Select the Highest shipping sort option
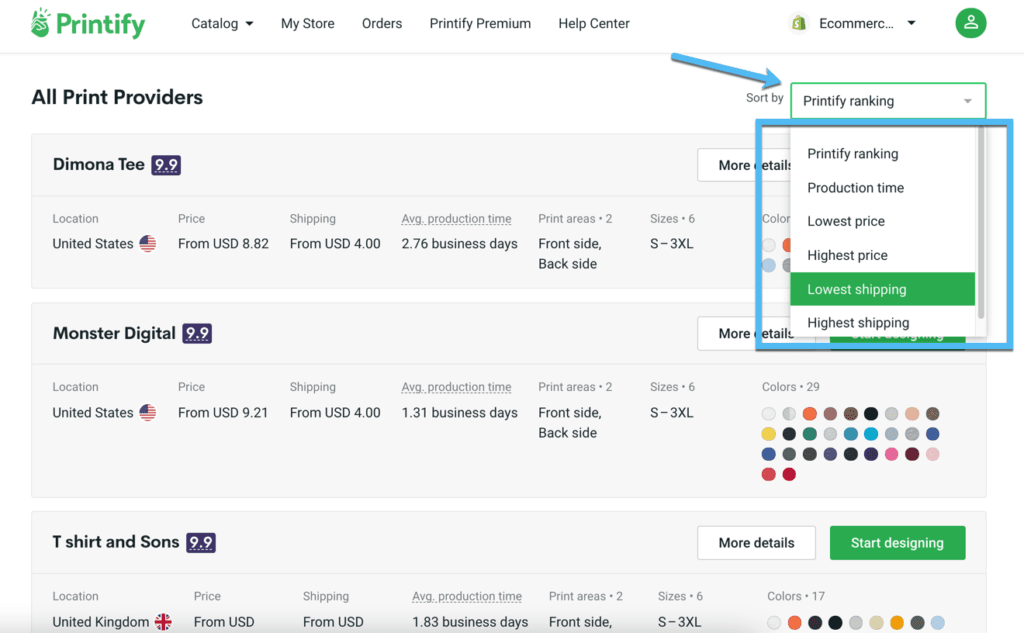The width and height of the screenshot is (1024, 633). [882, 323]
